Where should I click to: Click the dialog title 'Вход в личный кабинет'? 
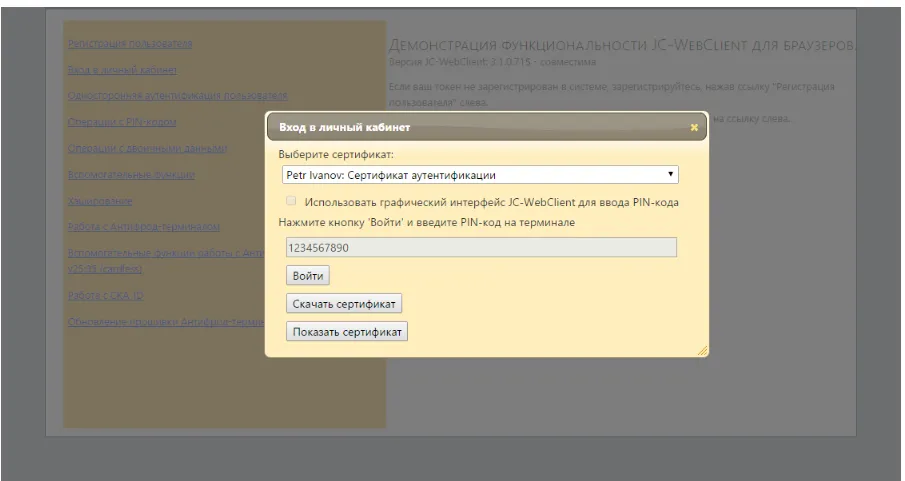click(x=345, y=127)
